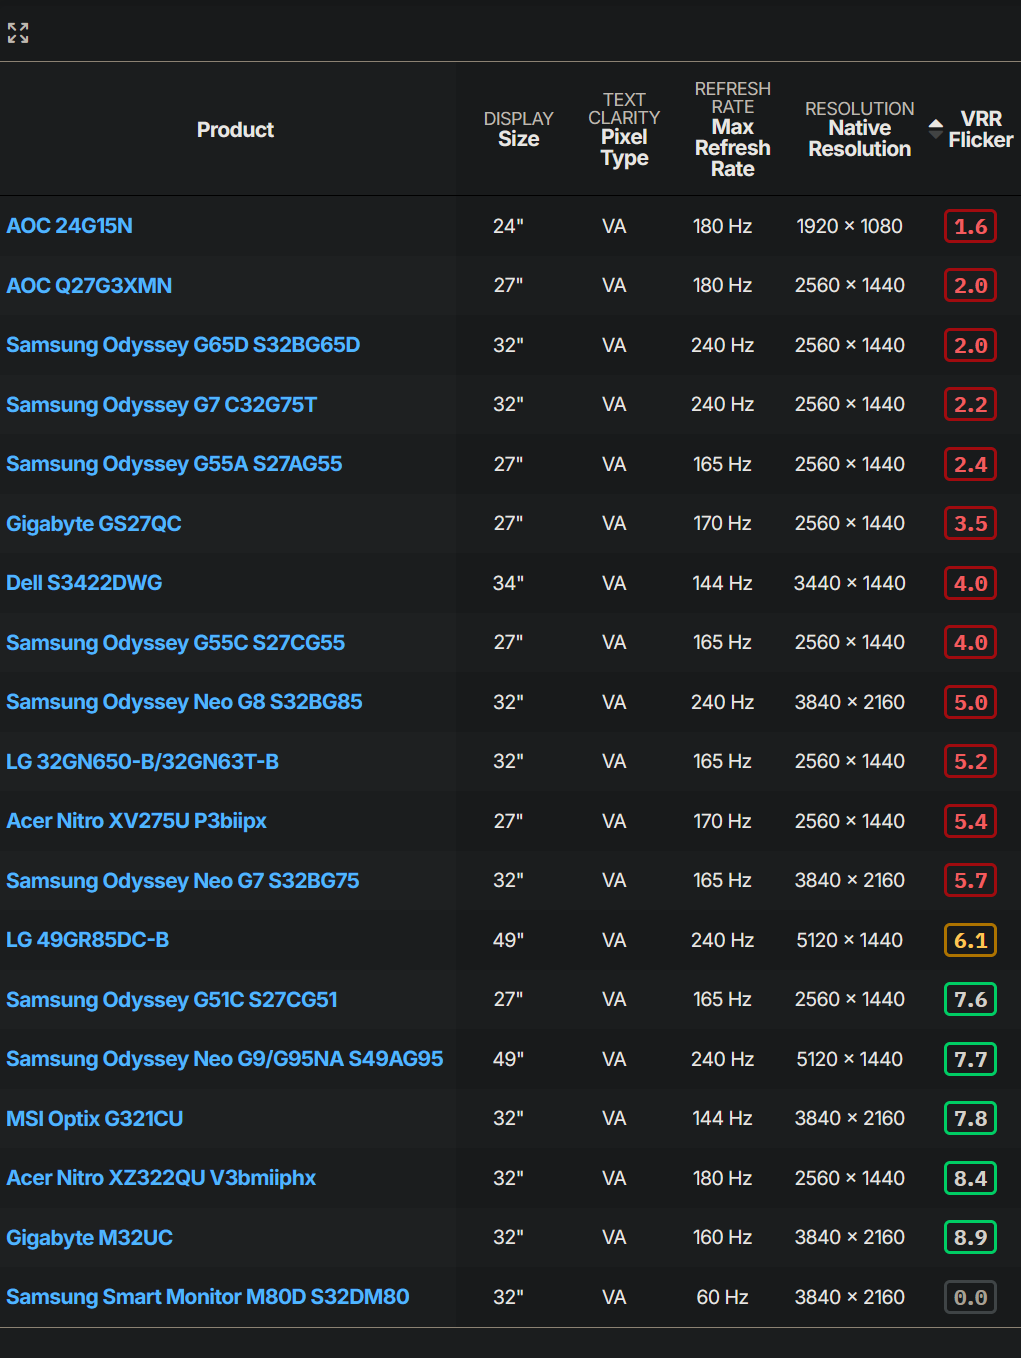Select 180 Hz in Acer Nitro XZ322QU row
Image resolution: width=1021 pixels, height=1358 pixels.
[x=722, y=1178]
